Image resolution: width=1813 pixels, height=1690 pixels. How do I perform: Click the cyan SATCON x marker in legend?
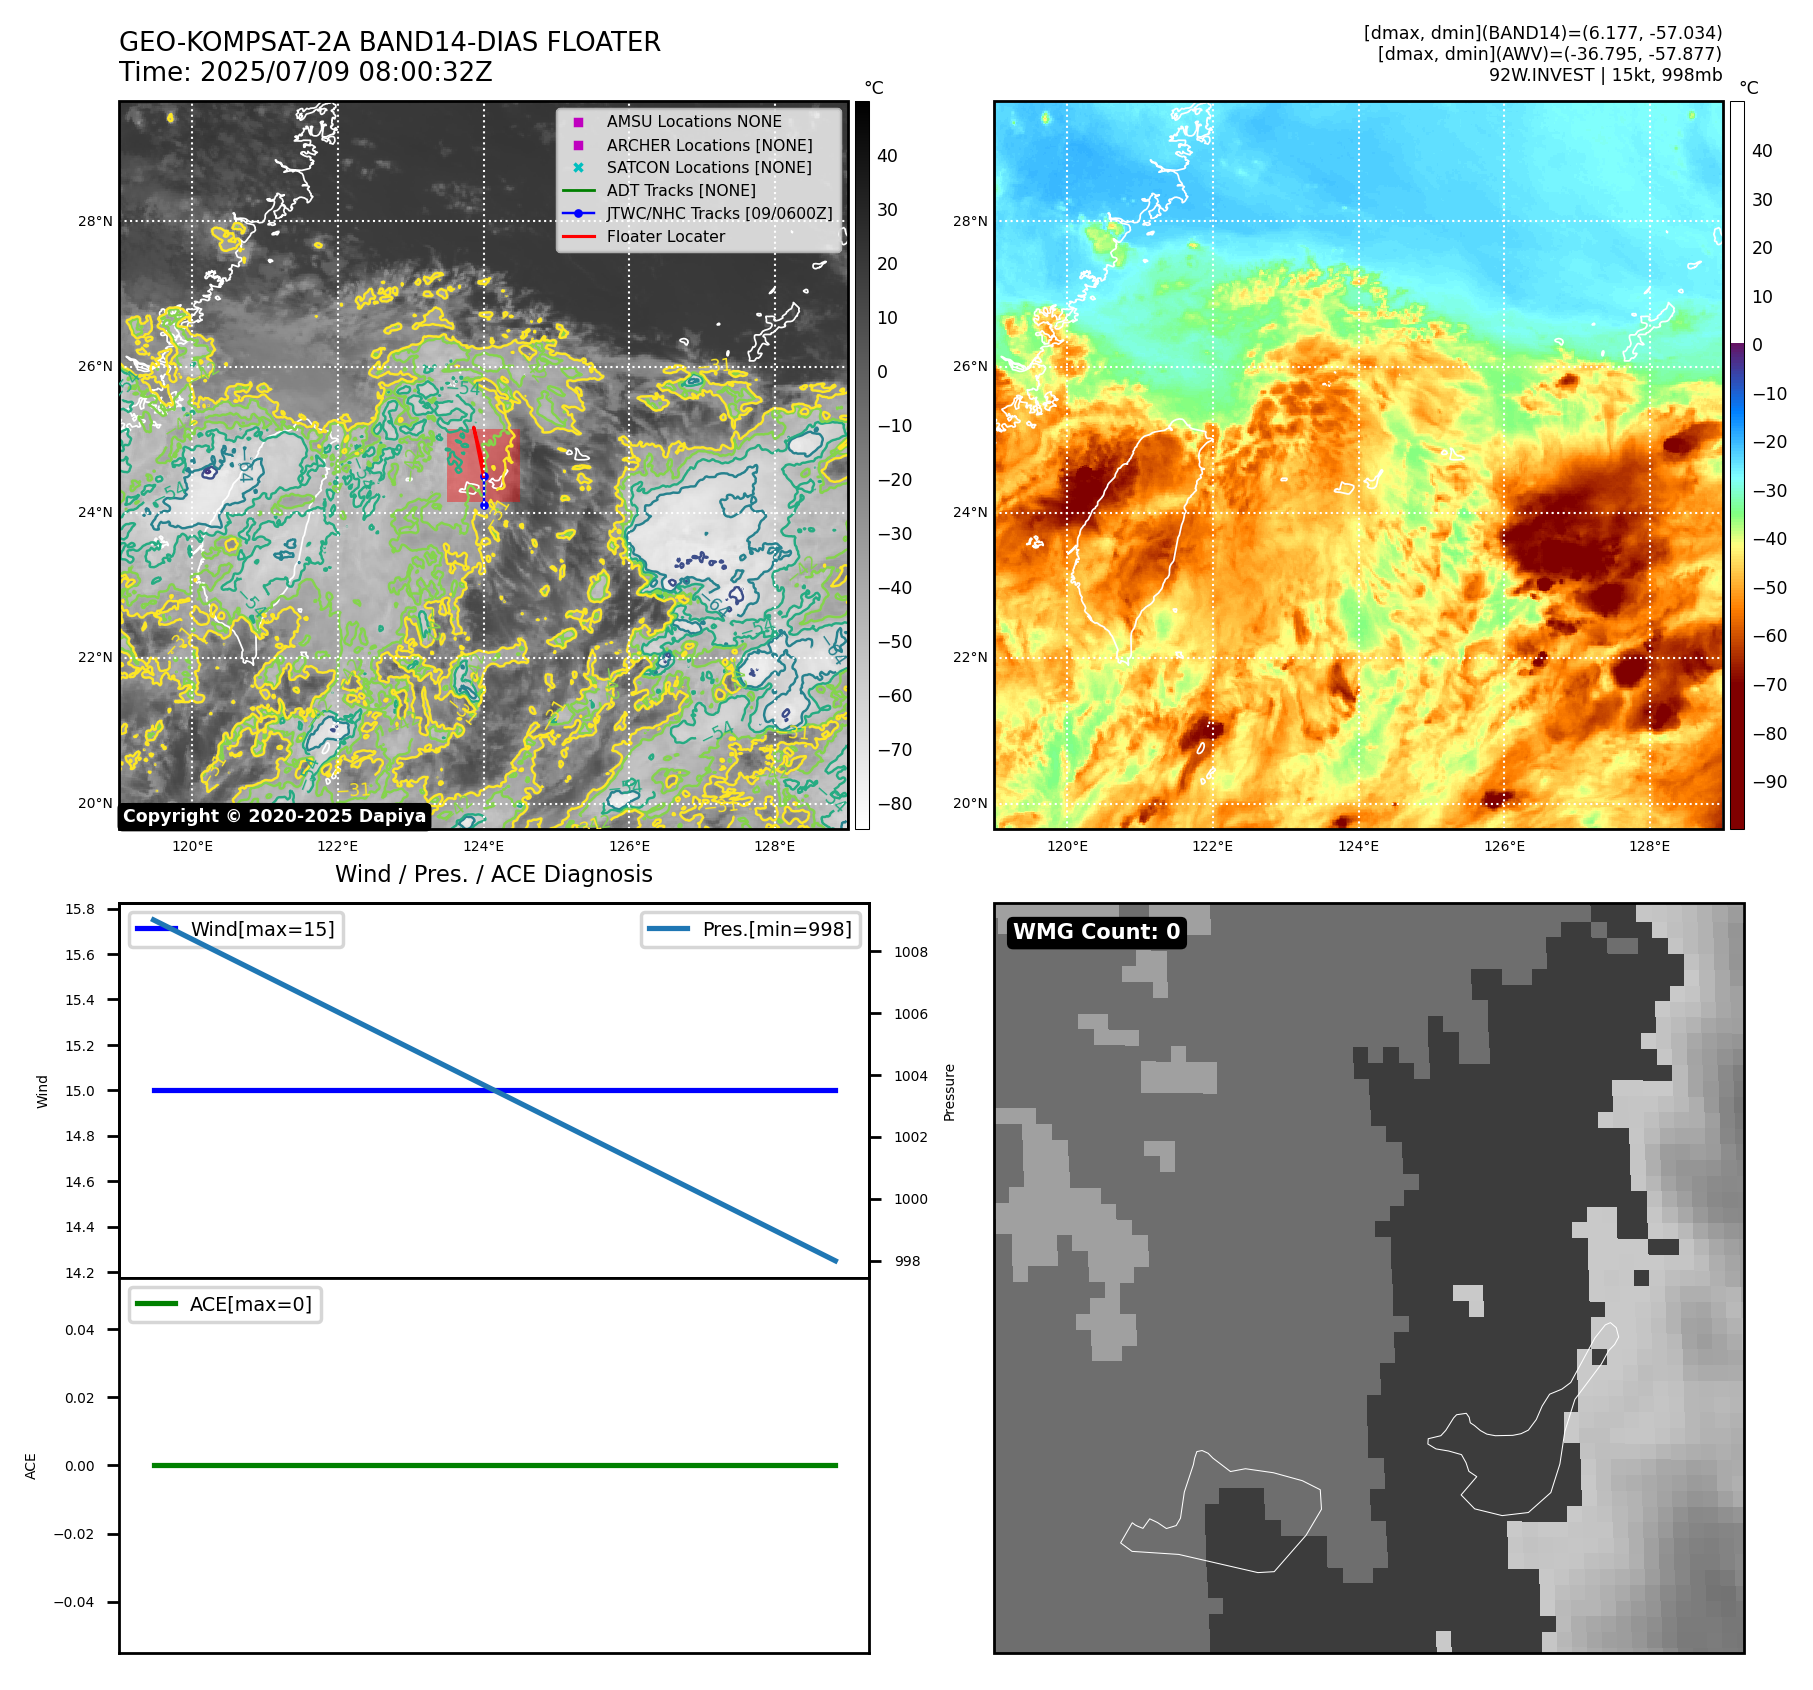pos(578,167)
